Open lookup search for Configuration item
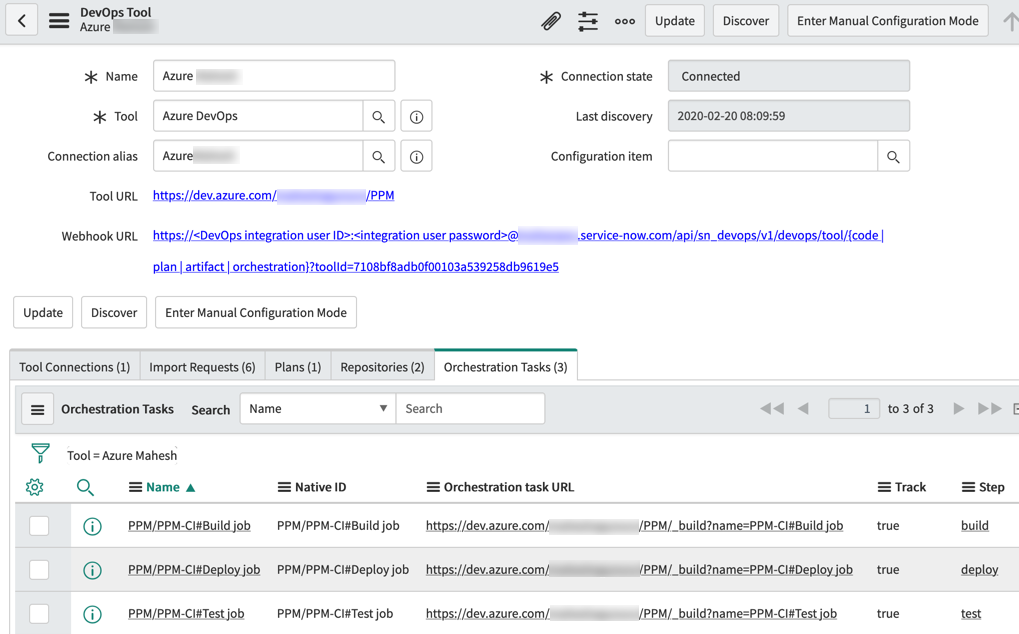Viewport: 1019px width, 634px height. tap(894, 157)
